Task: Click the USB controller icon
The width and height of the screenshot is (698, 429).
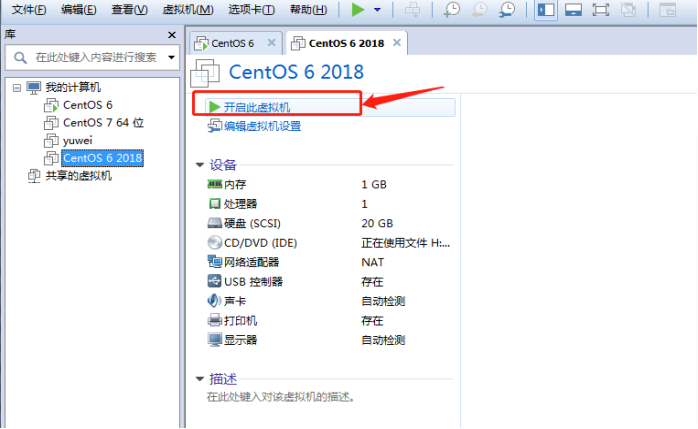Action: 215,281
